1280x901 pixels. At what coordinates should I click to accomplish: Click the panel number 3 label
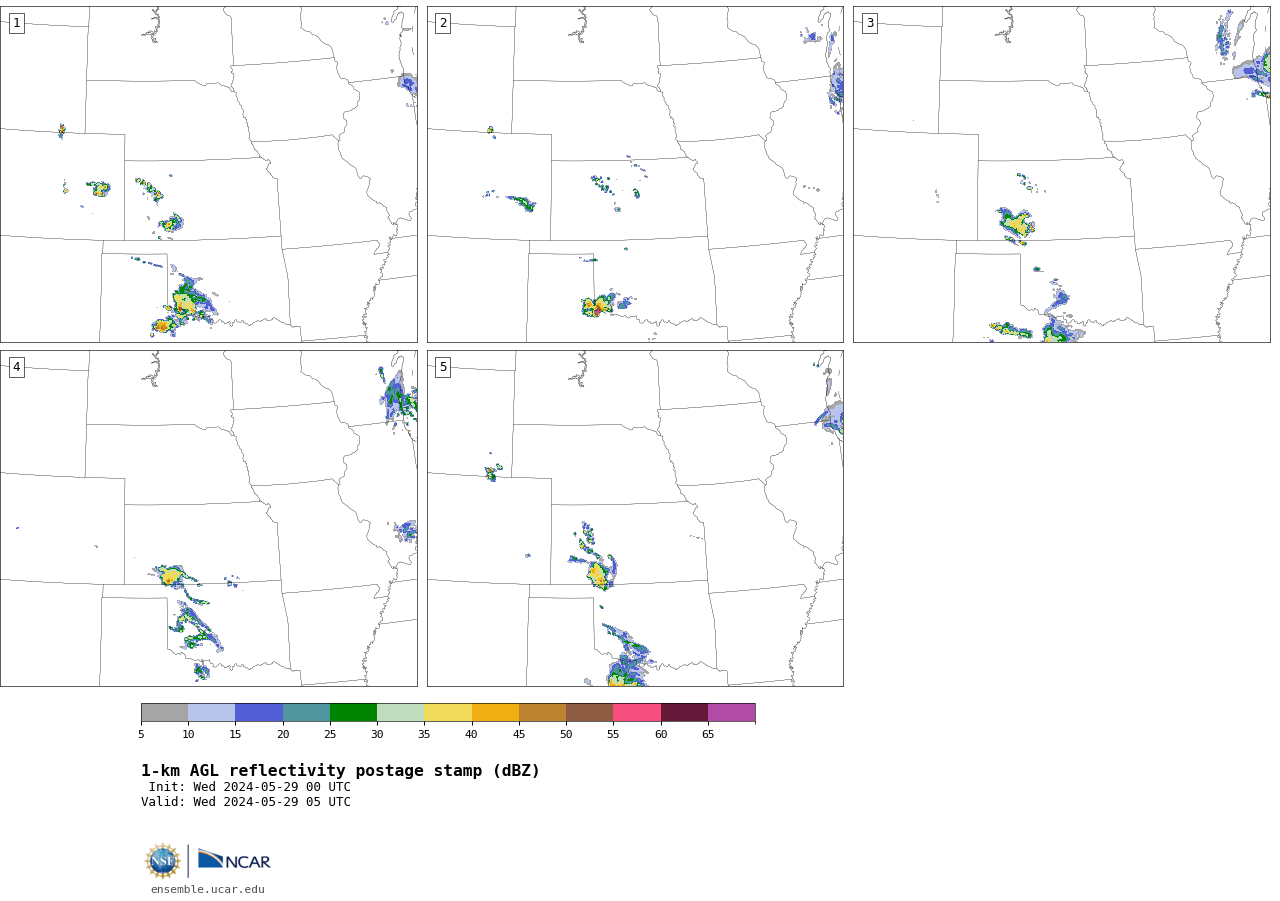coord(869,23)
